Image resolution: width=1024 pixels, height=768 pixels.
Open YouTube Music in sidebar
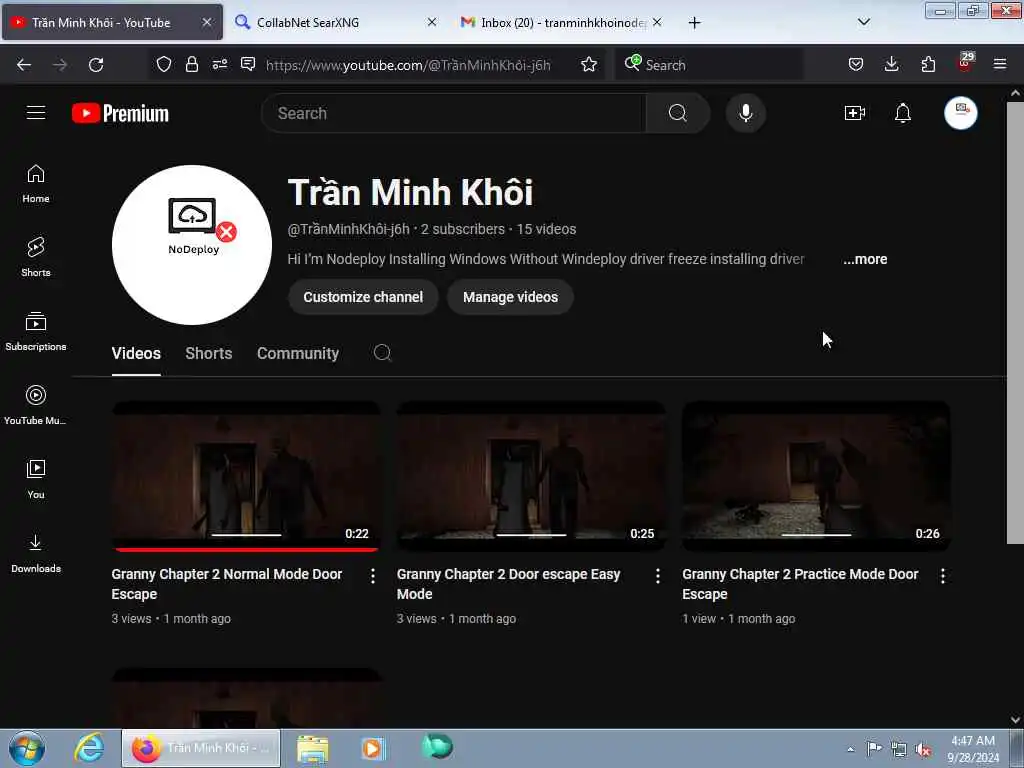point(36,405)
